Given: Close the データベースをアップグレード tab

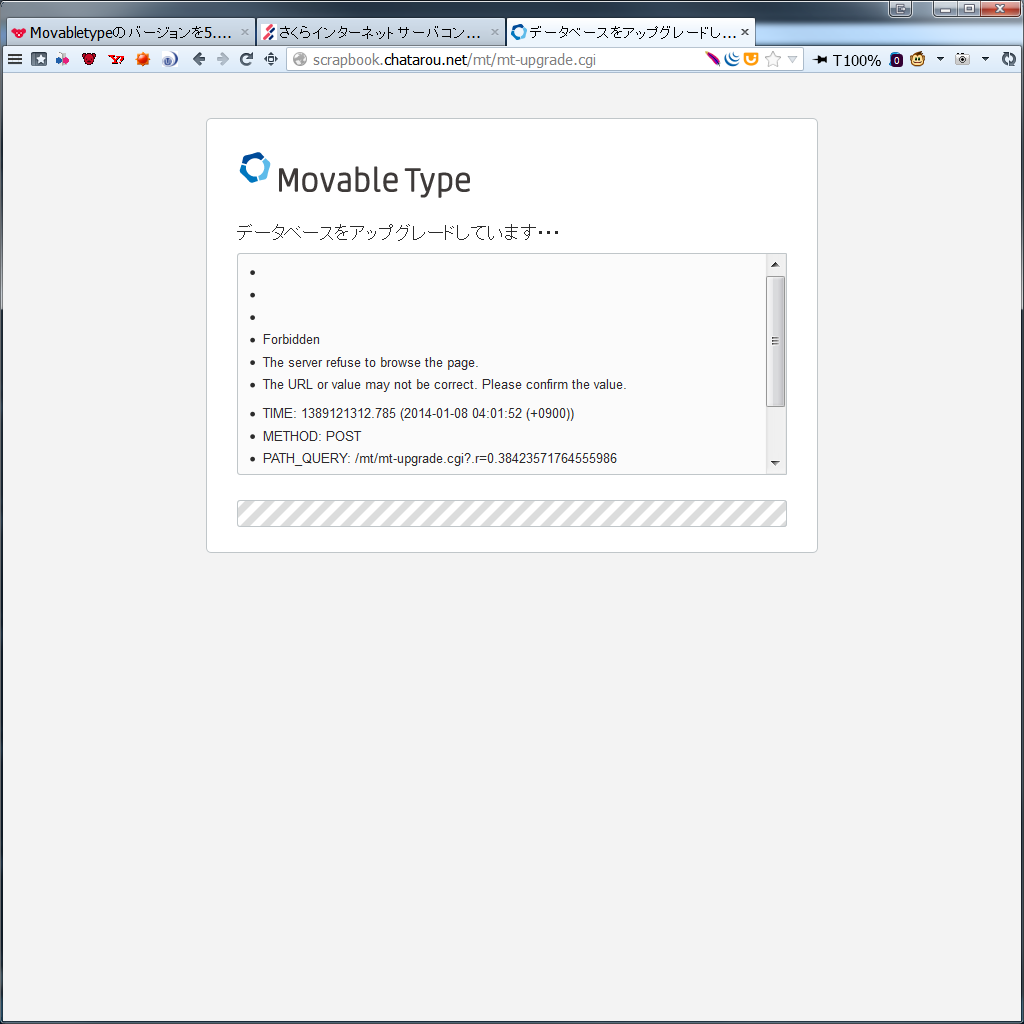Looking at the screenshot, I should pyautogui.click(x=744, y=31).
